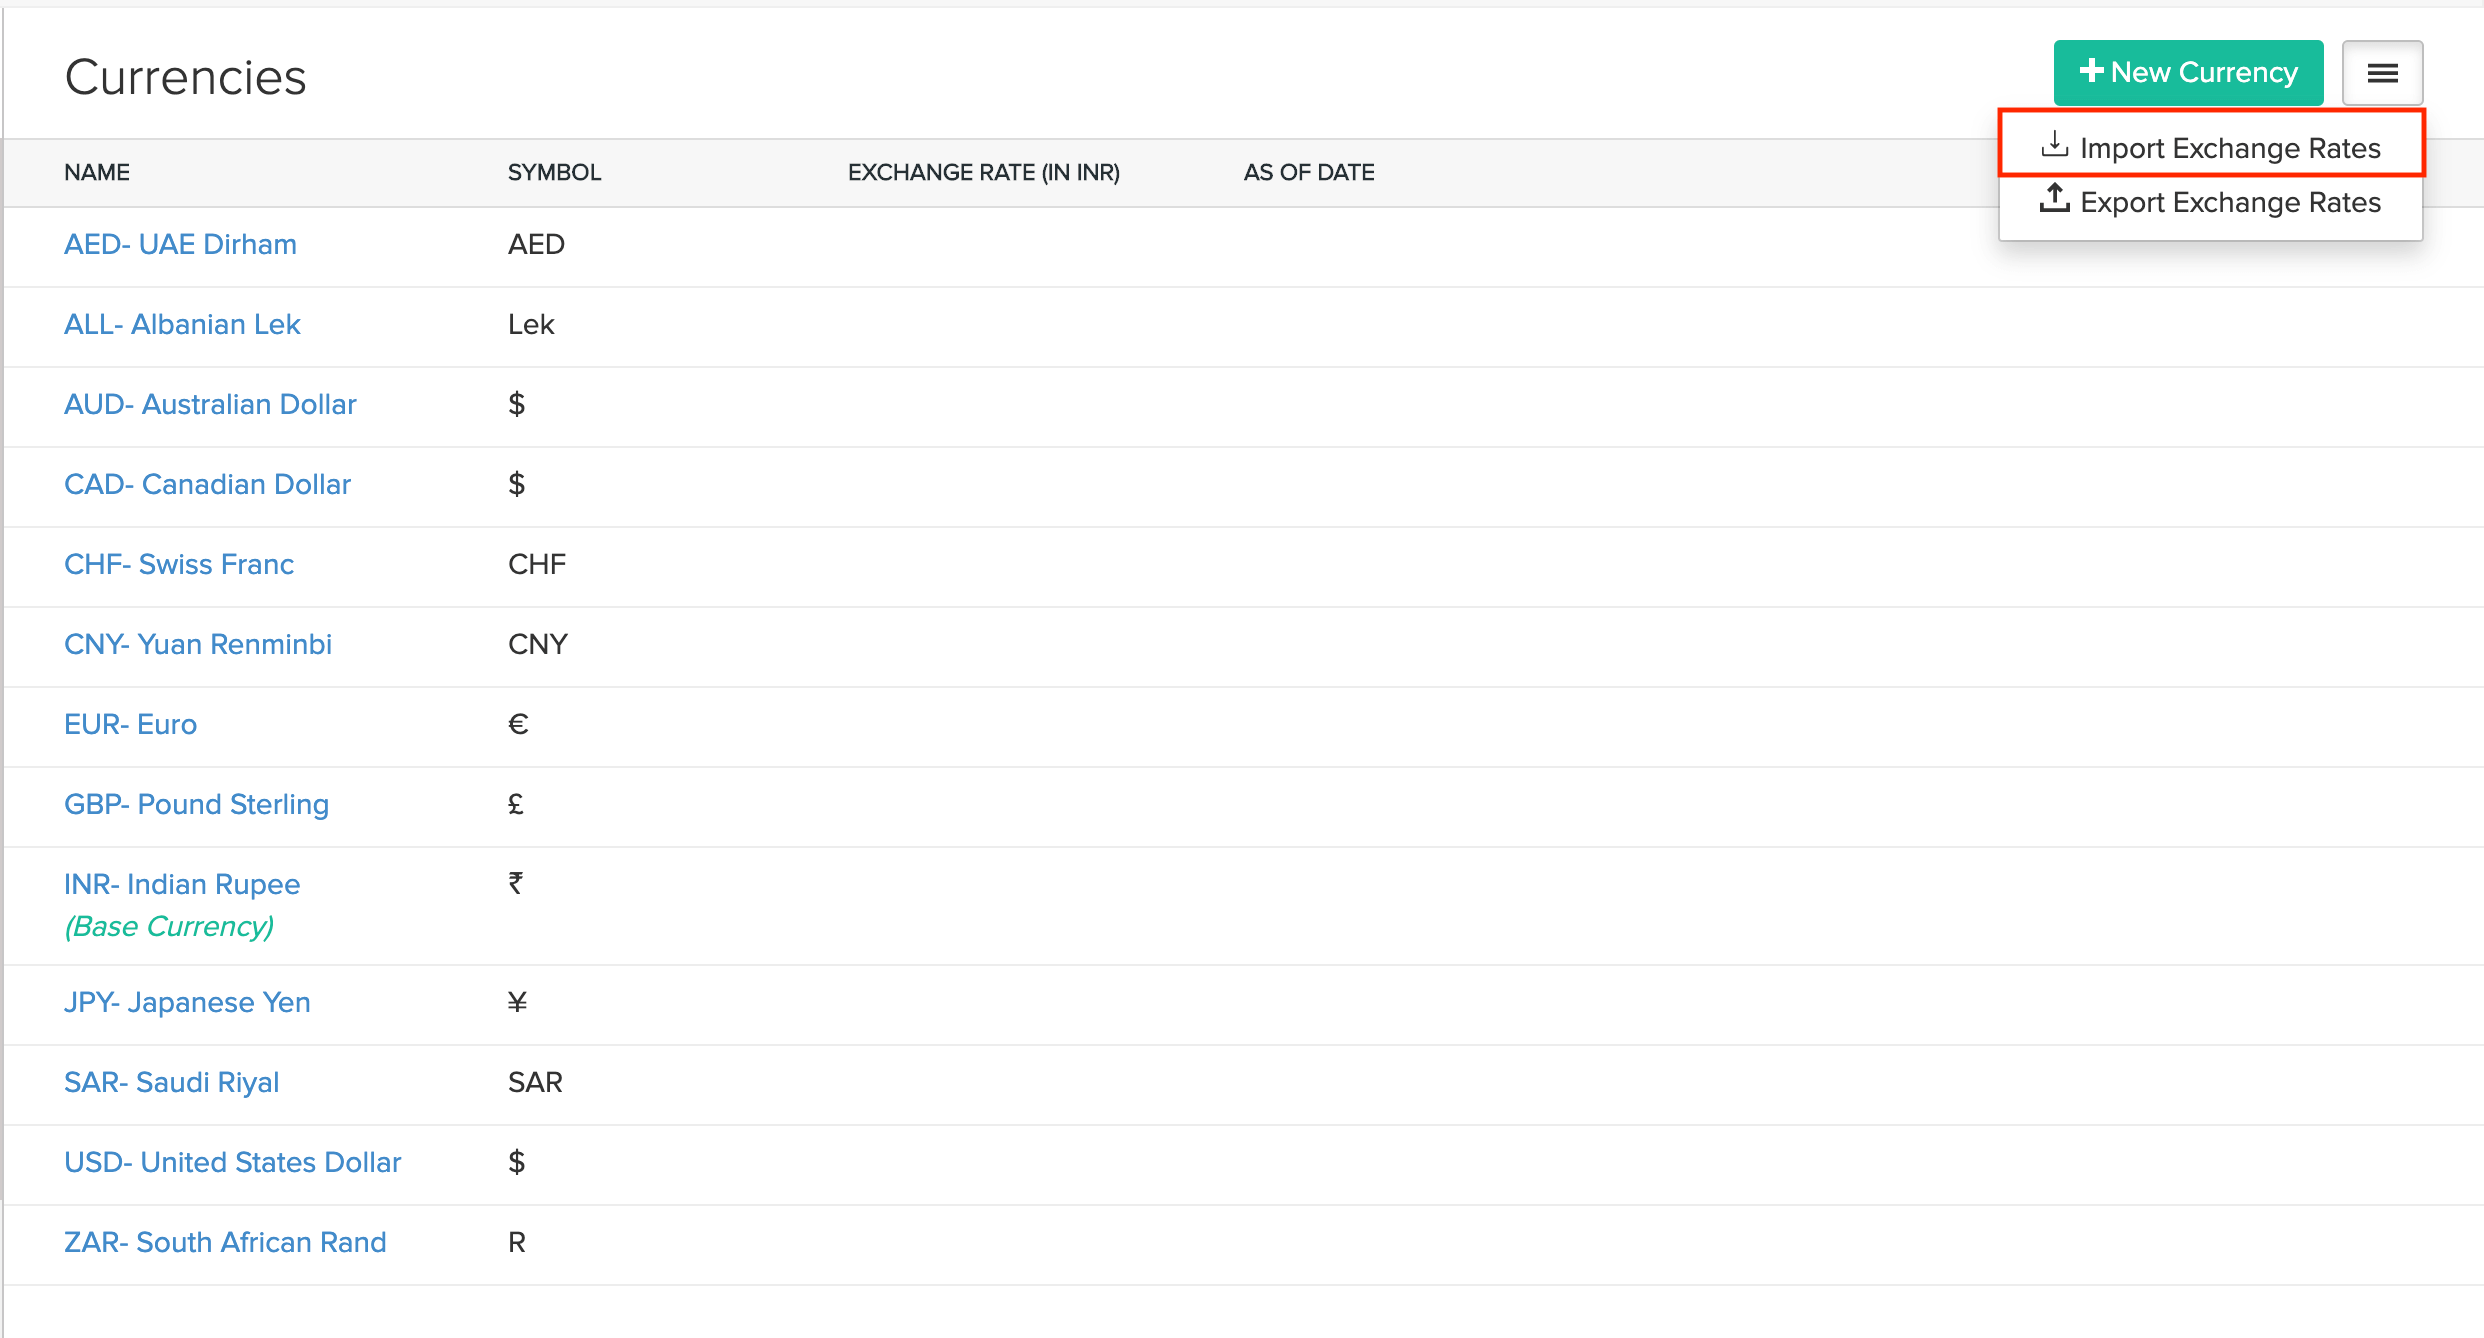Open GBP- Pound Sterling link
2484x1338 pixels.
196,804
